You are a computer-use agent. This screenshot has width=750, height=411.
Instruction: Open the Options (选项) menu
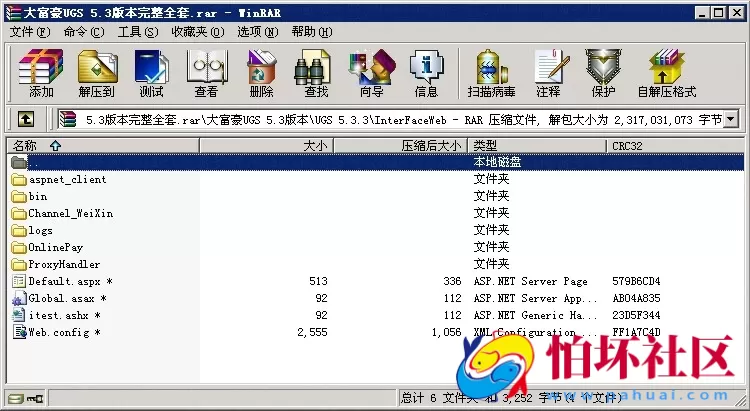[257, 32]
